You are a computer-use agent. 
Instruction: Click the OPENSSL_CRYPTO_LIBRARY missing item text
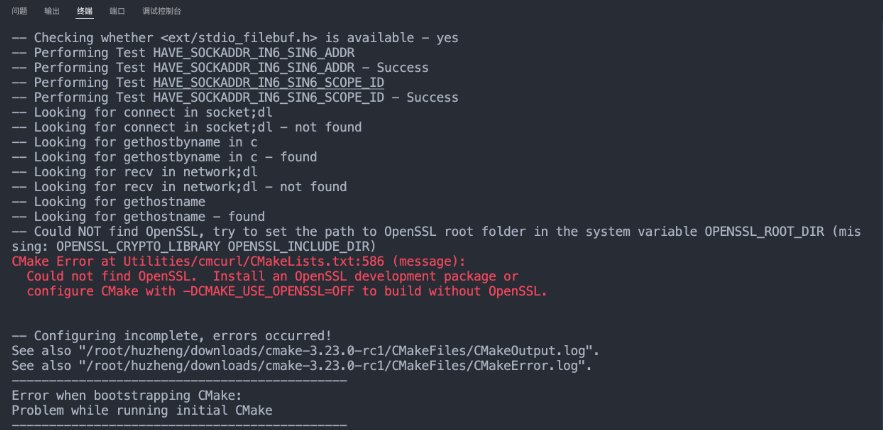tap(138, 247)
